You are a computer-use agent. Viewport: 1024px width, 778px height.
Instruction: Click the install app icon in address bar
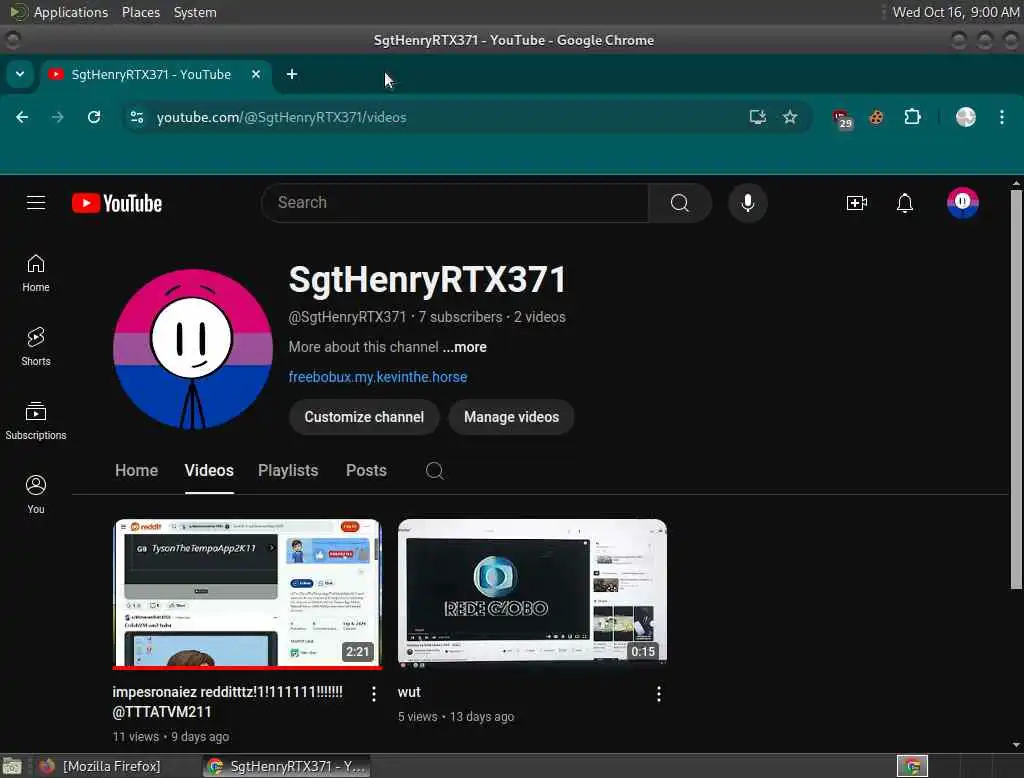click(758, 117)
